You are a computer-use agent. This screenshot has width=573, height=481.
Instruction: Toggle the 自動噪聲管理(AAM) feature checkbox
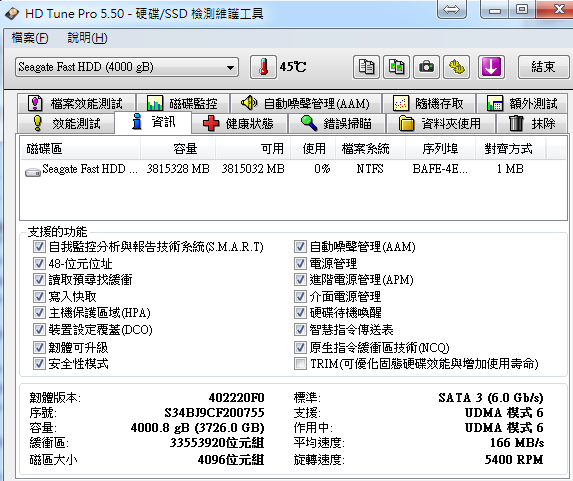coord(300,247)
